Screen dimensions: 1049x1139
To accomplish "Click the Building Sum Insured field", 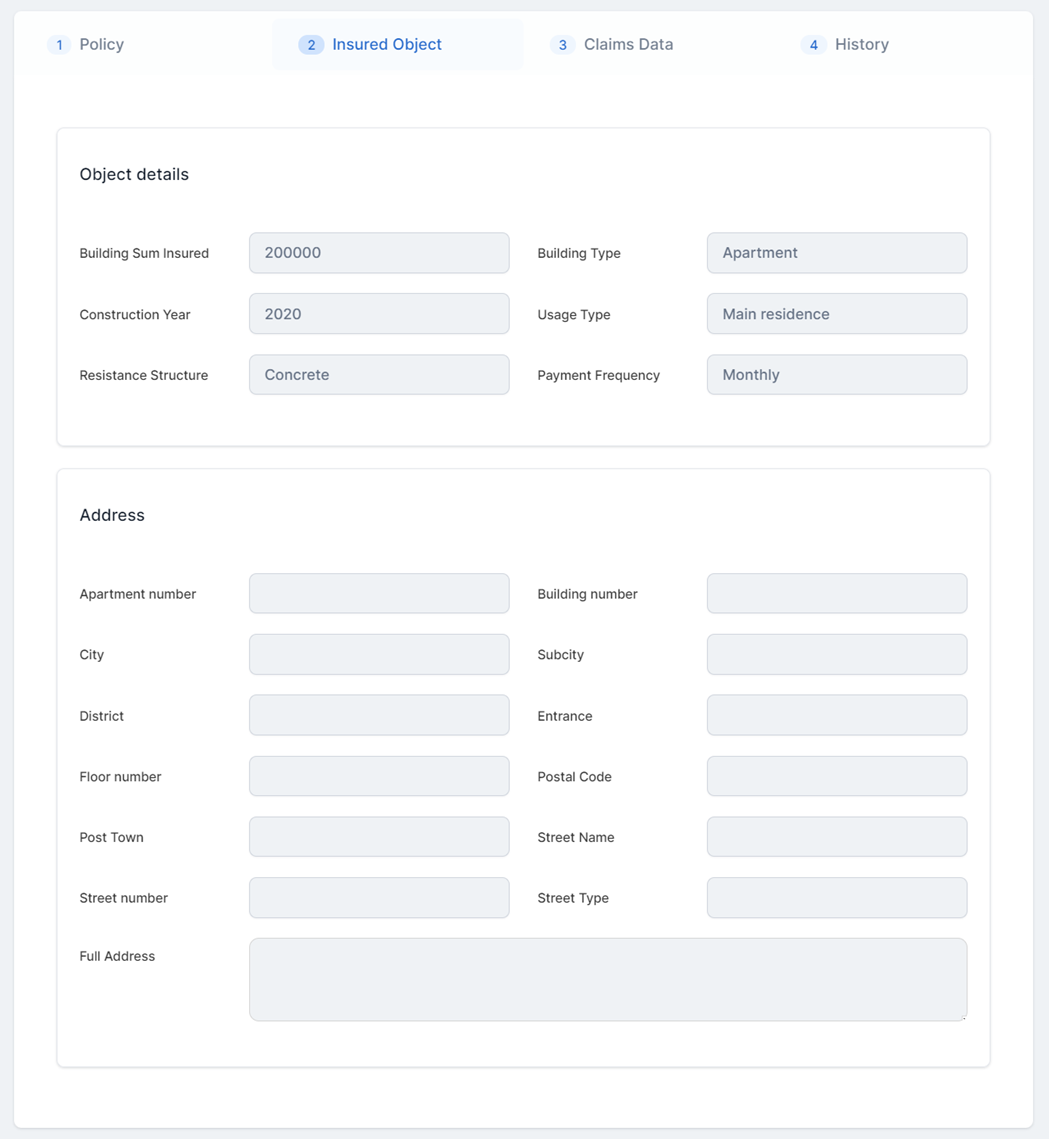I will 379,253.
